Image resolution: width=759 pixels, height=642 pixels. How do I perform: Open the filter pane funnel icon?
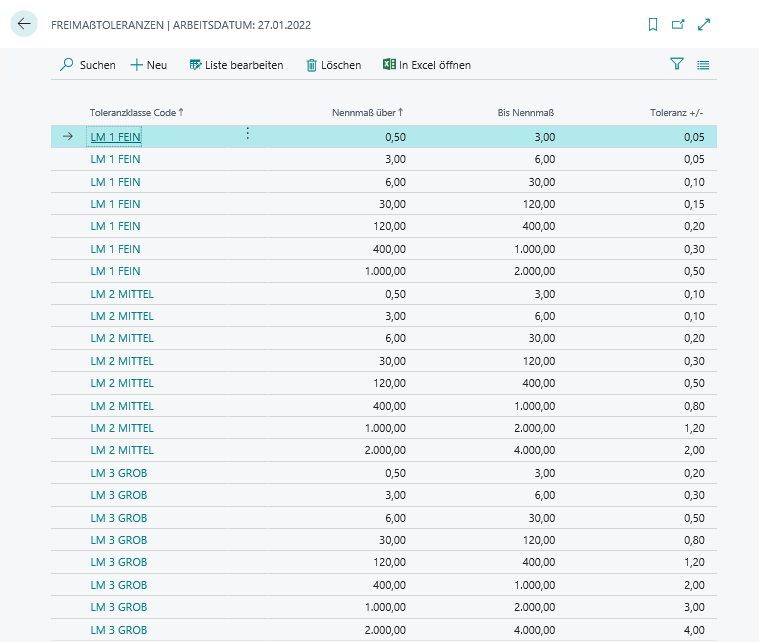(x=677, y=64)
